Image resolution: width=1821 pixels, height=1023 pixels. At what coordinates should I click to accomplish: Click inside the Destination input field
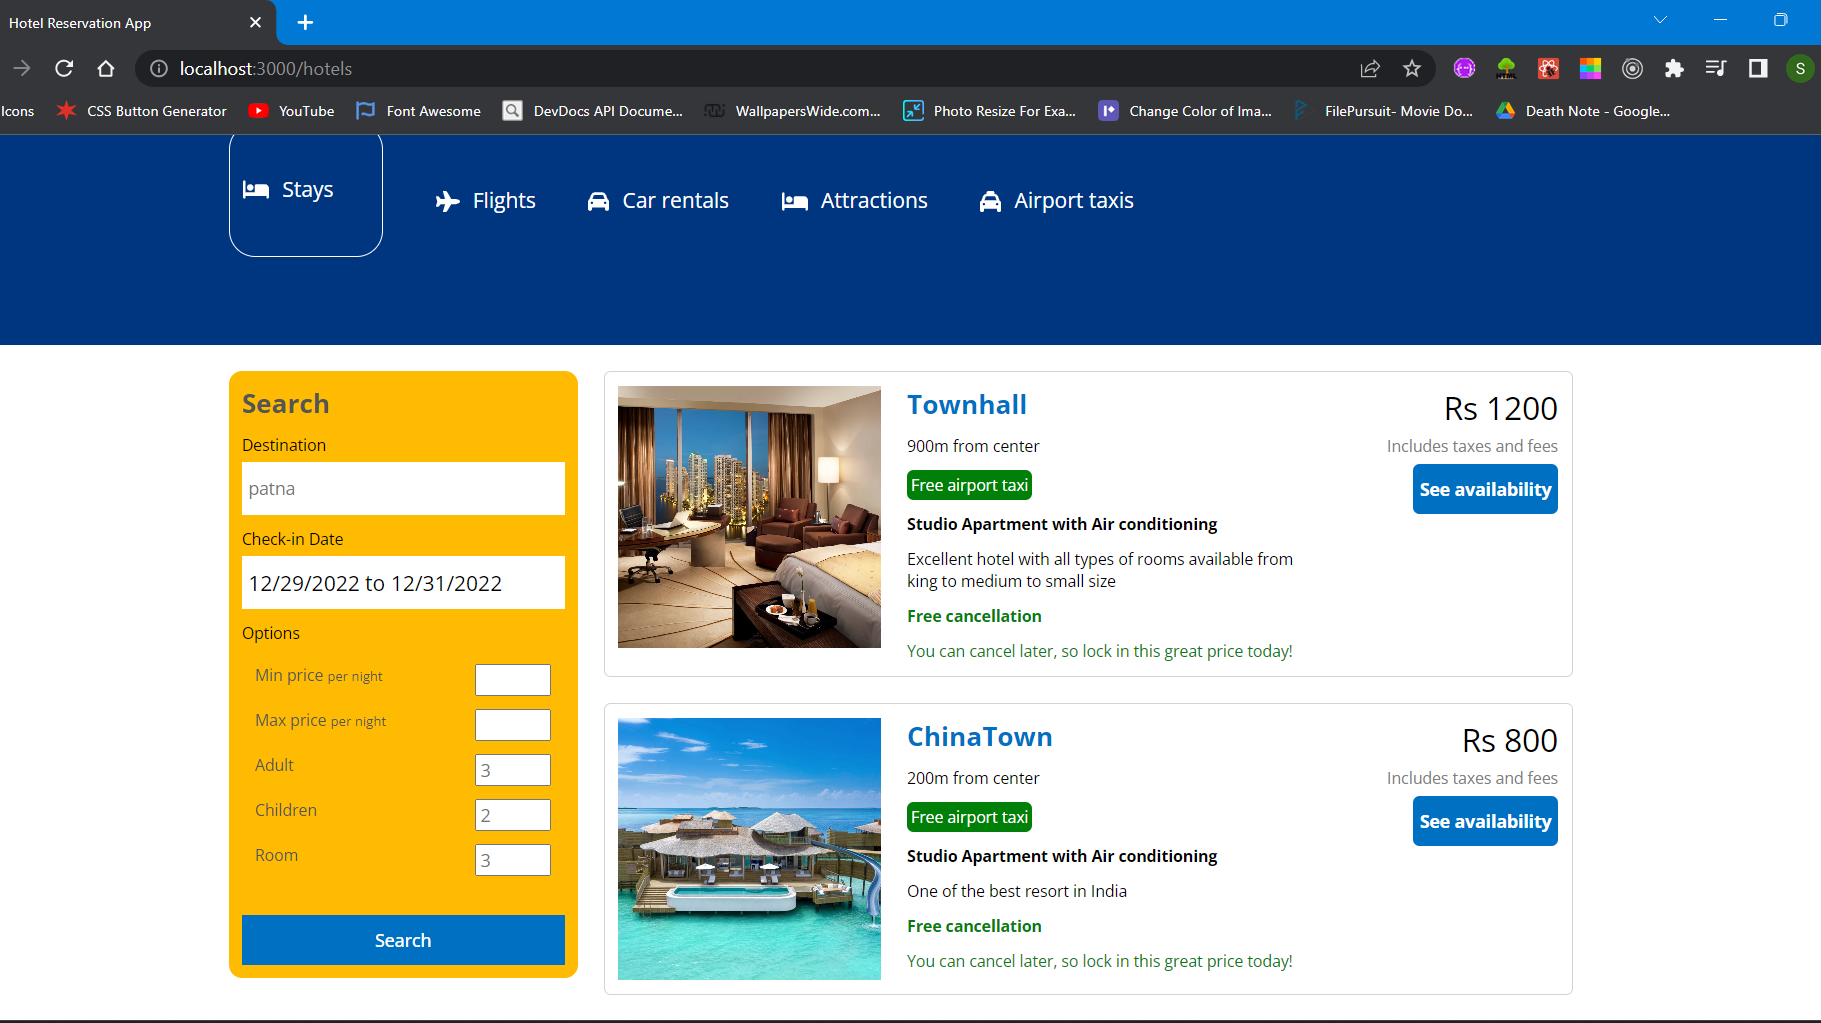click(x=402, y=488)
